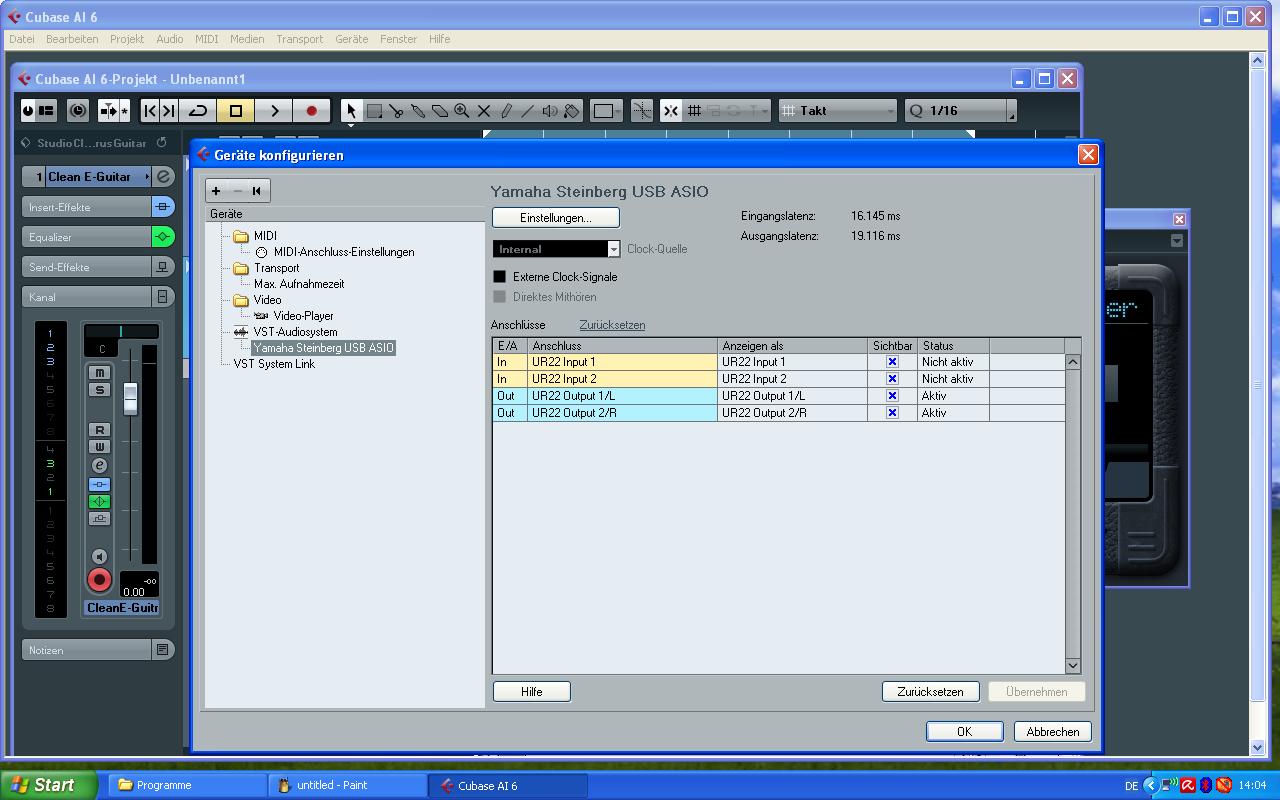
Task: Toggle Externe Clock-Signale checkbox
Action: [500, 277]
